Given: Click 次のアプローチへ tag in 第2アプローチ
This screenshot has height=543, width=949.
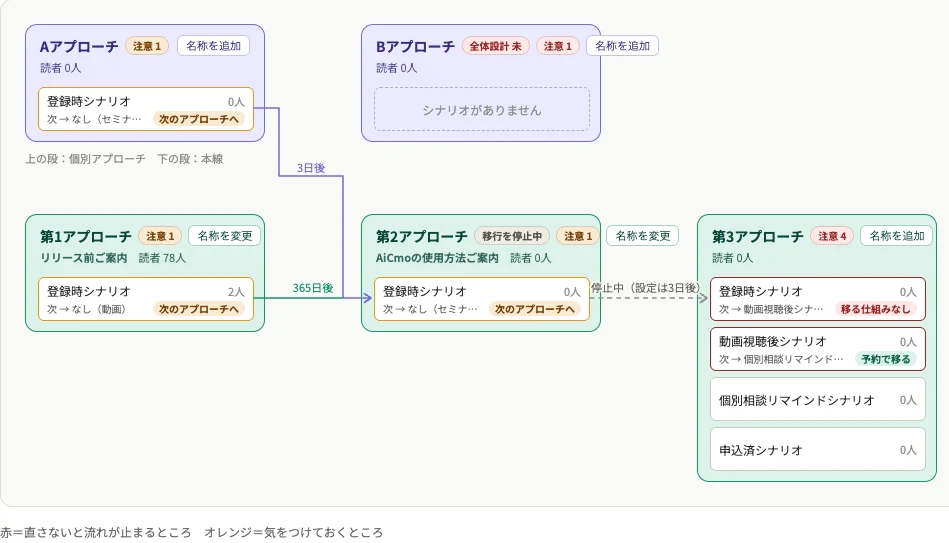Looking at the screenshot, I should click(x=535, y=309).
